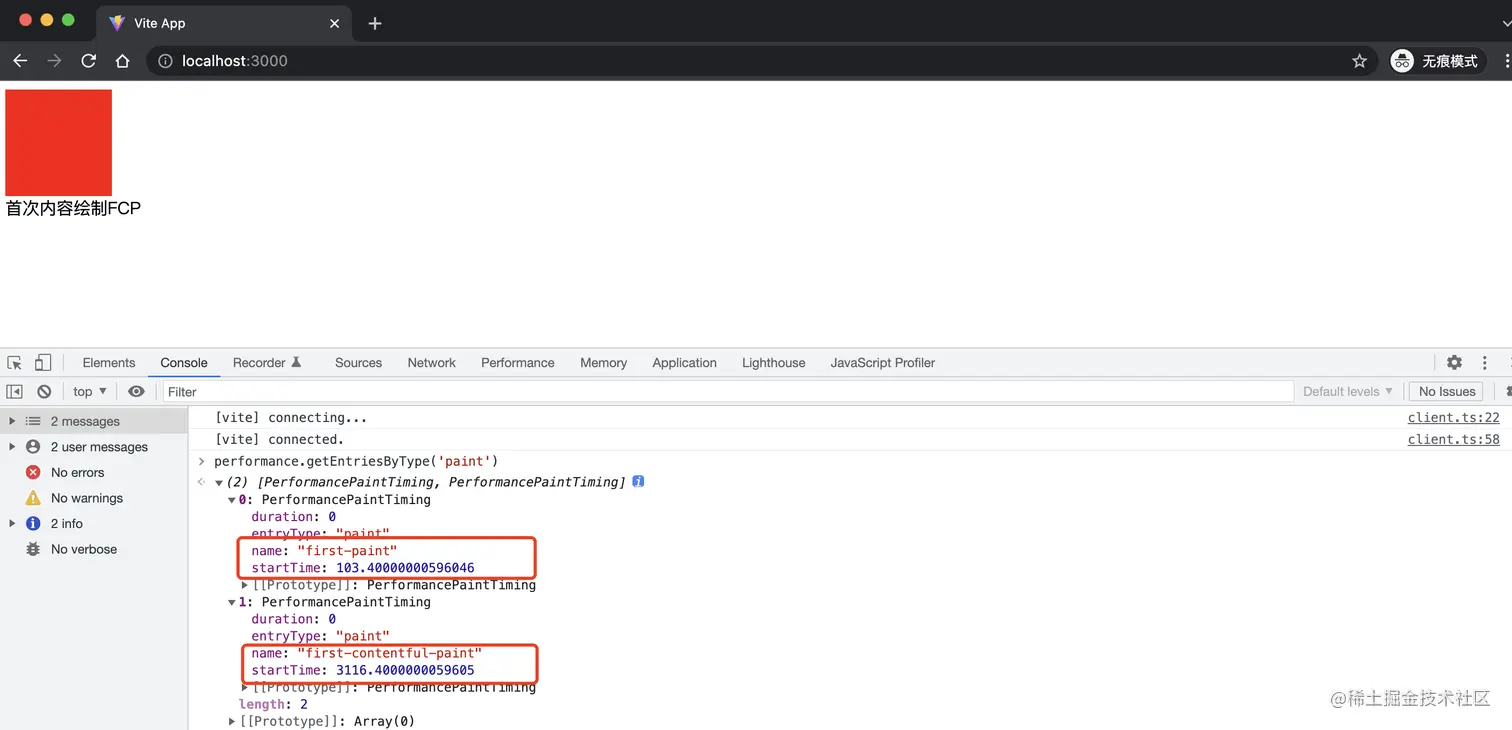1512x730 pixels.
Task: Open DevTools more options menu
Action: [x=1485, y=363]
